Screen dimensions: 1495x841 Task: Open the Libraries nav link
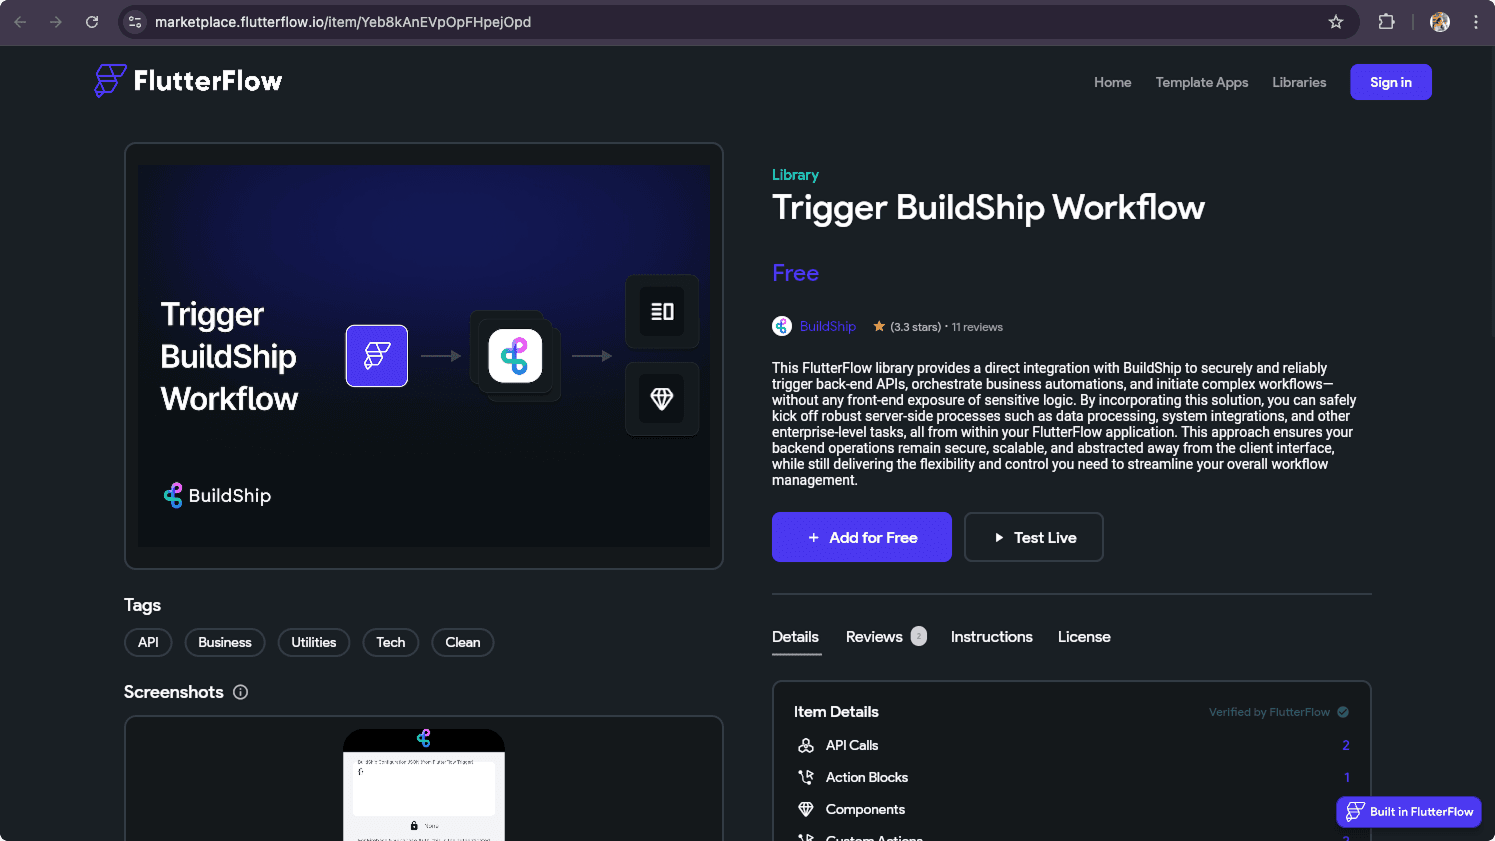[x=1299, y=82]
